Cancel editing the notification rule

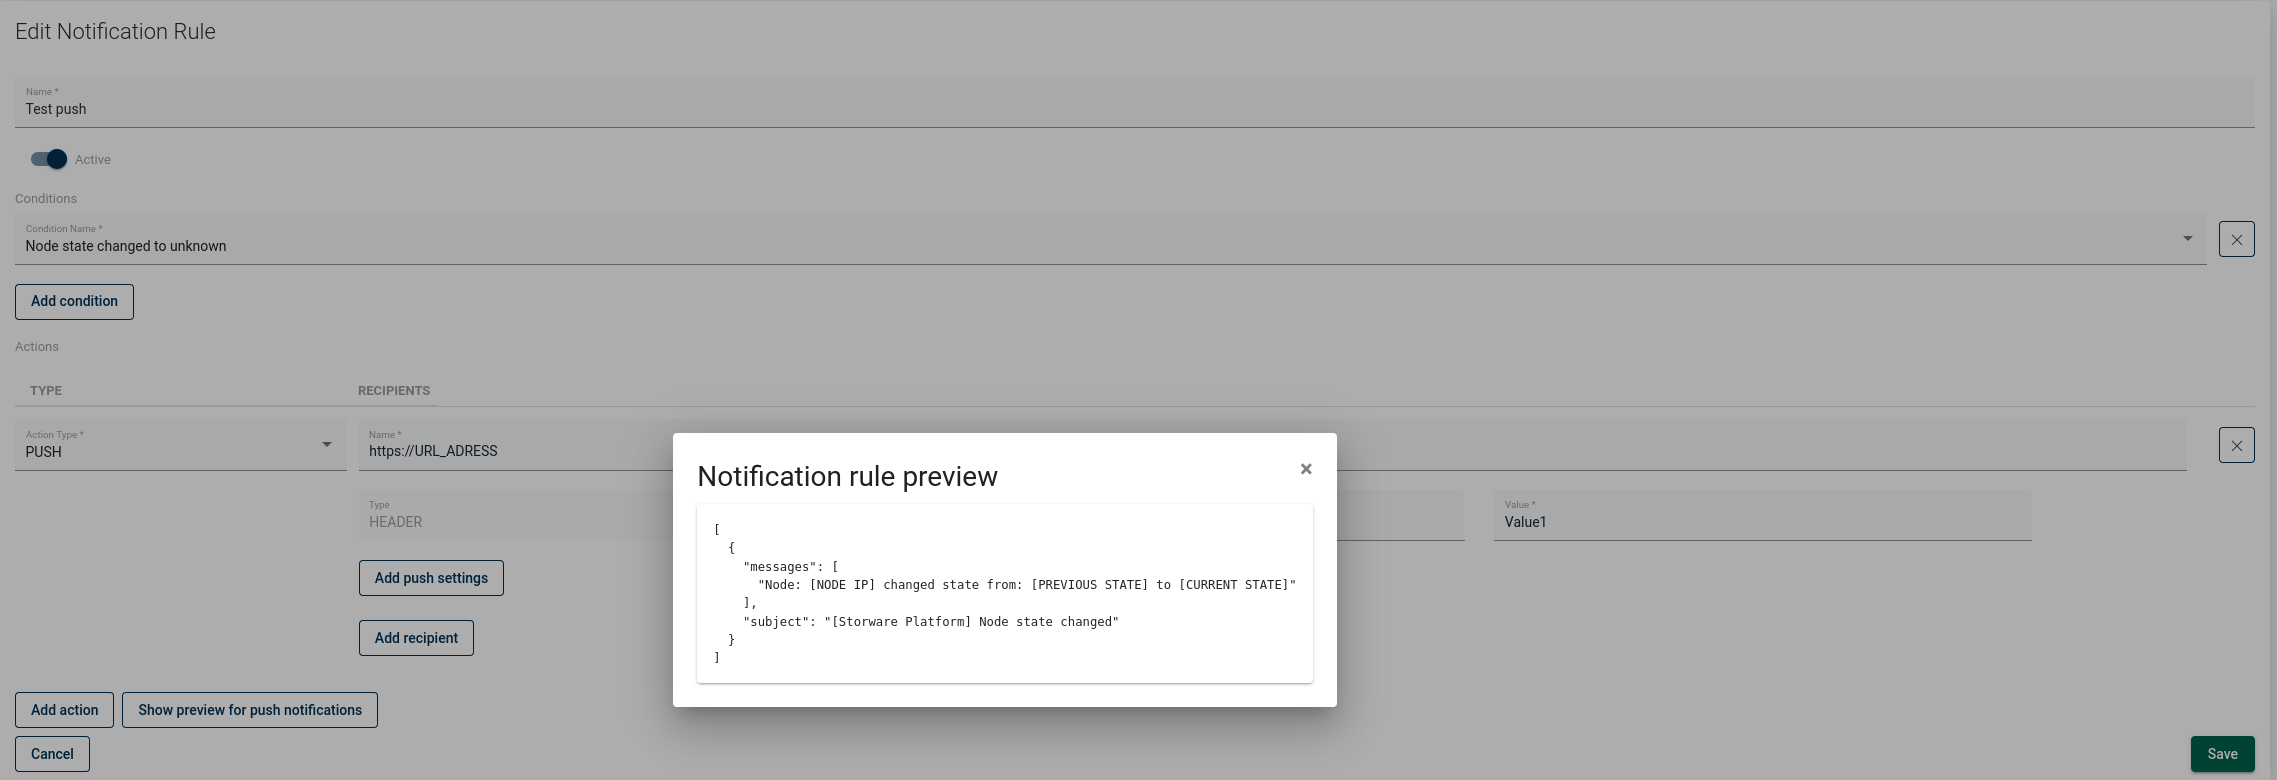coord(52,754)
